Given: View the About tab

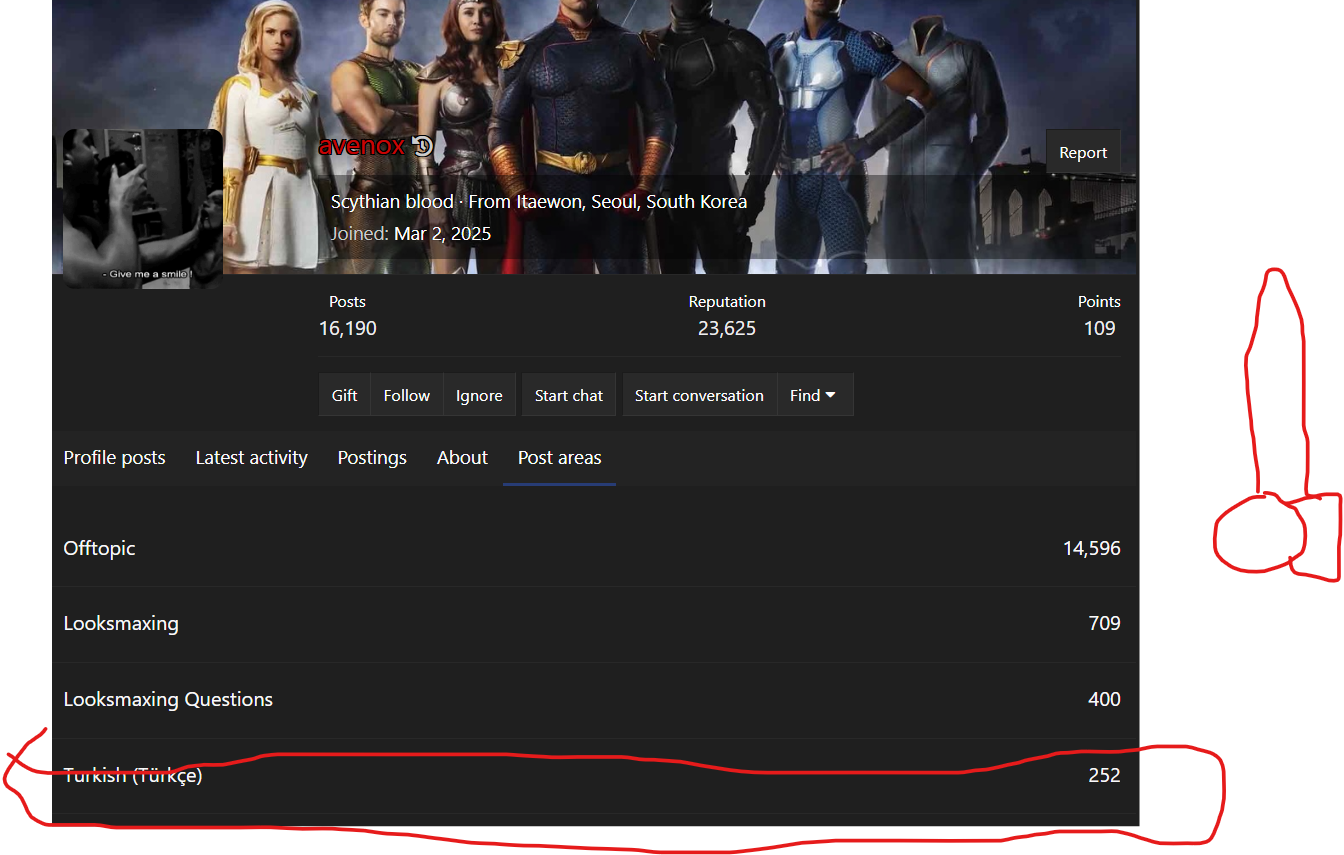Looking at the screenshot, I should 462,458.
